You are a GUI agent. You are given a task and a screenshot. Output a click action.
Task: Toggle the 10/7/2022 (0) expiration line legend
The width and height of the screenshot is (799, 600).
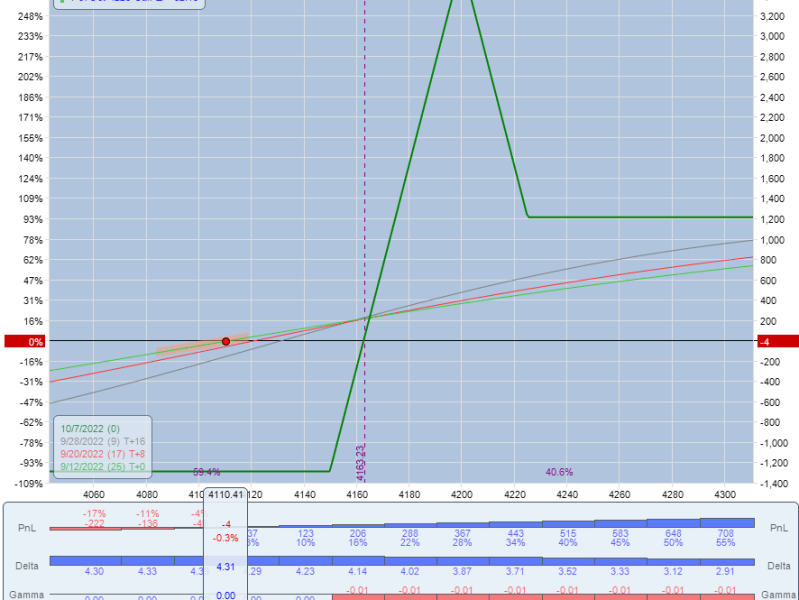[x=89, y=429]
